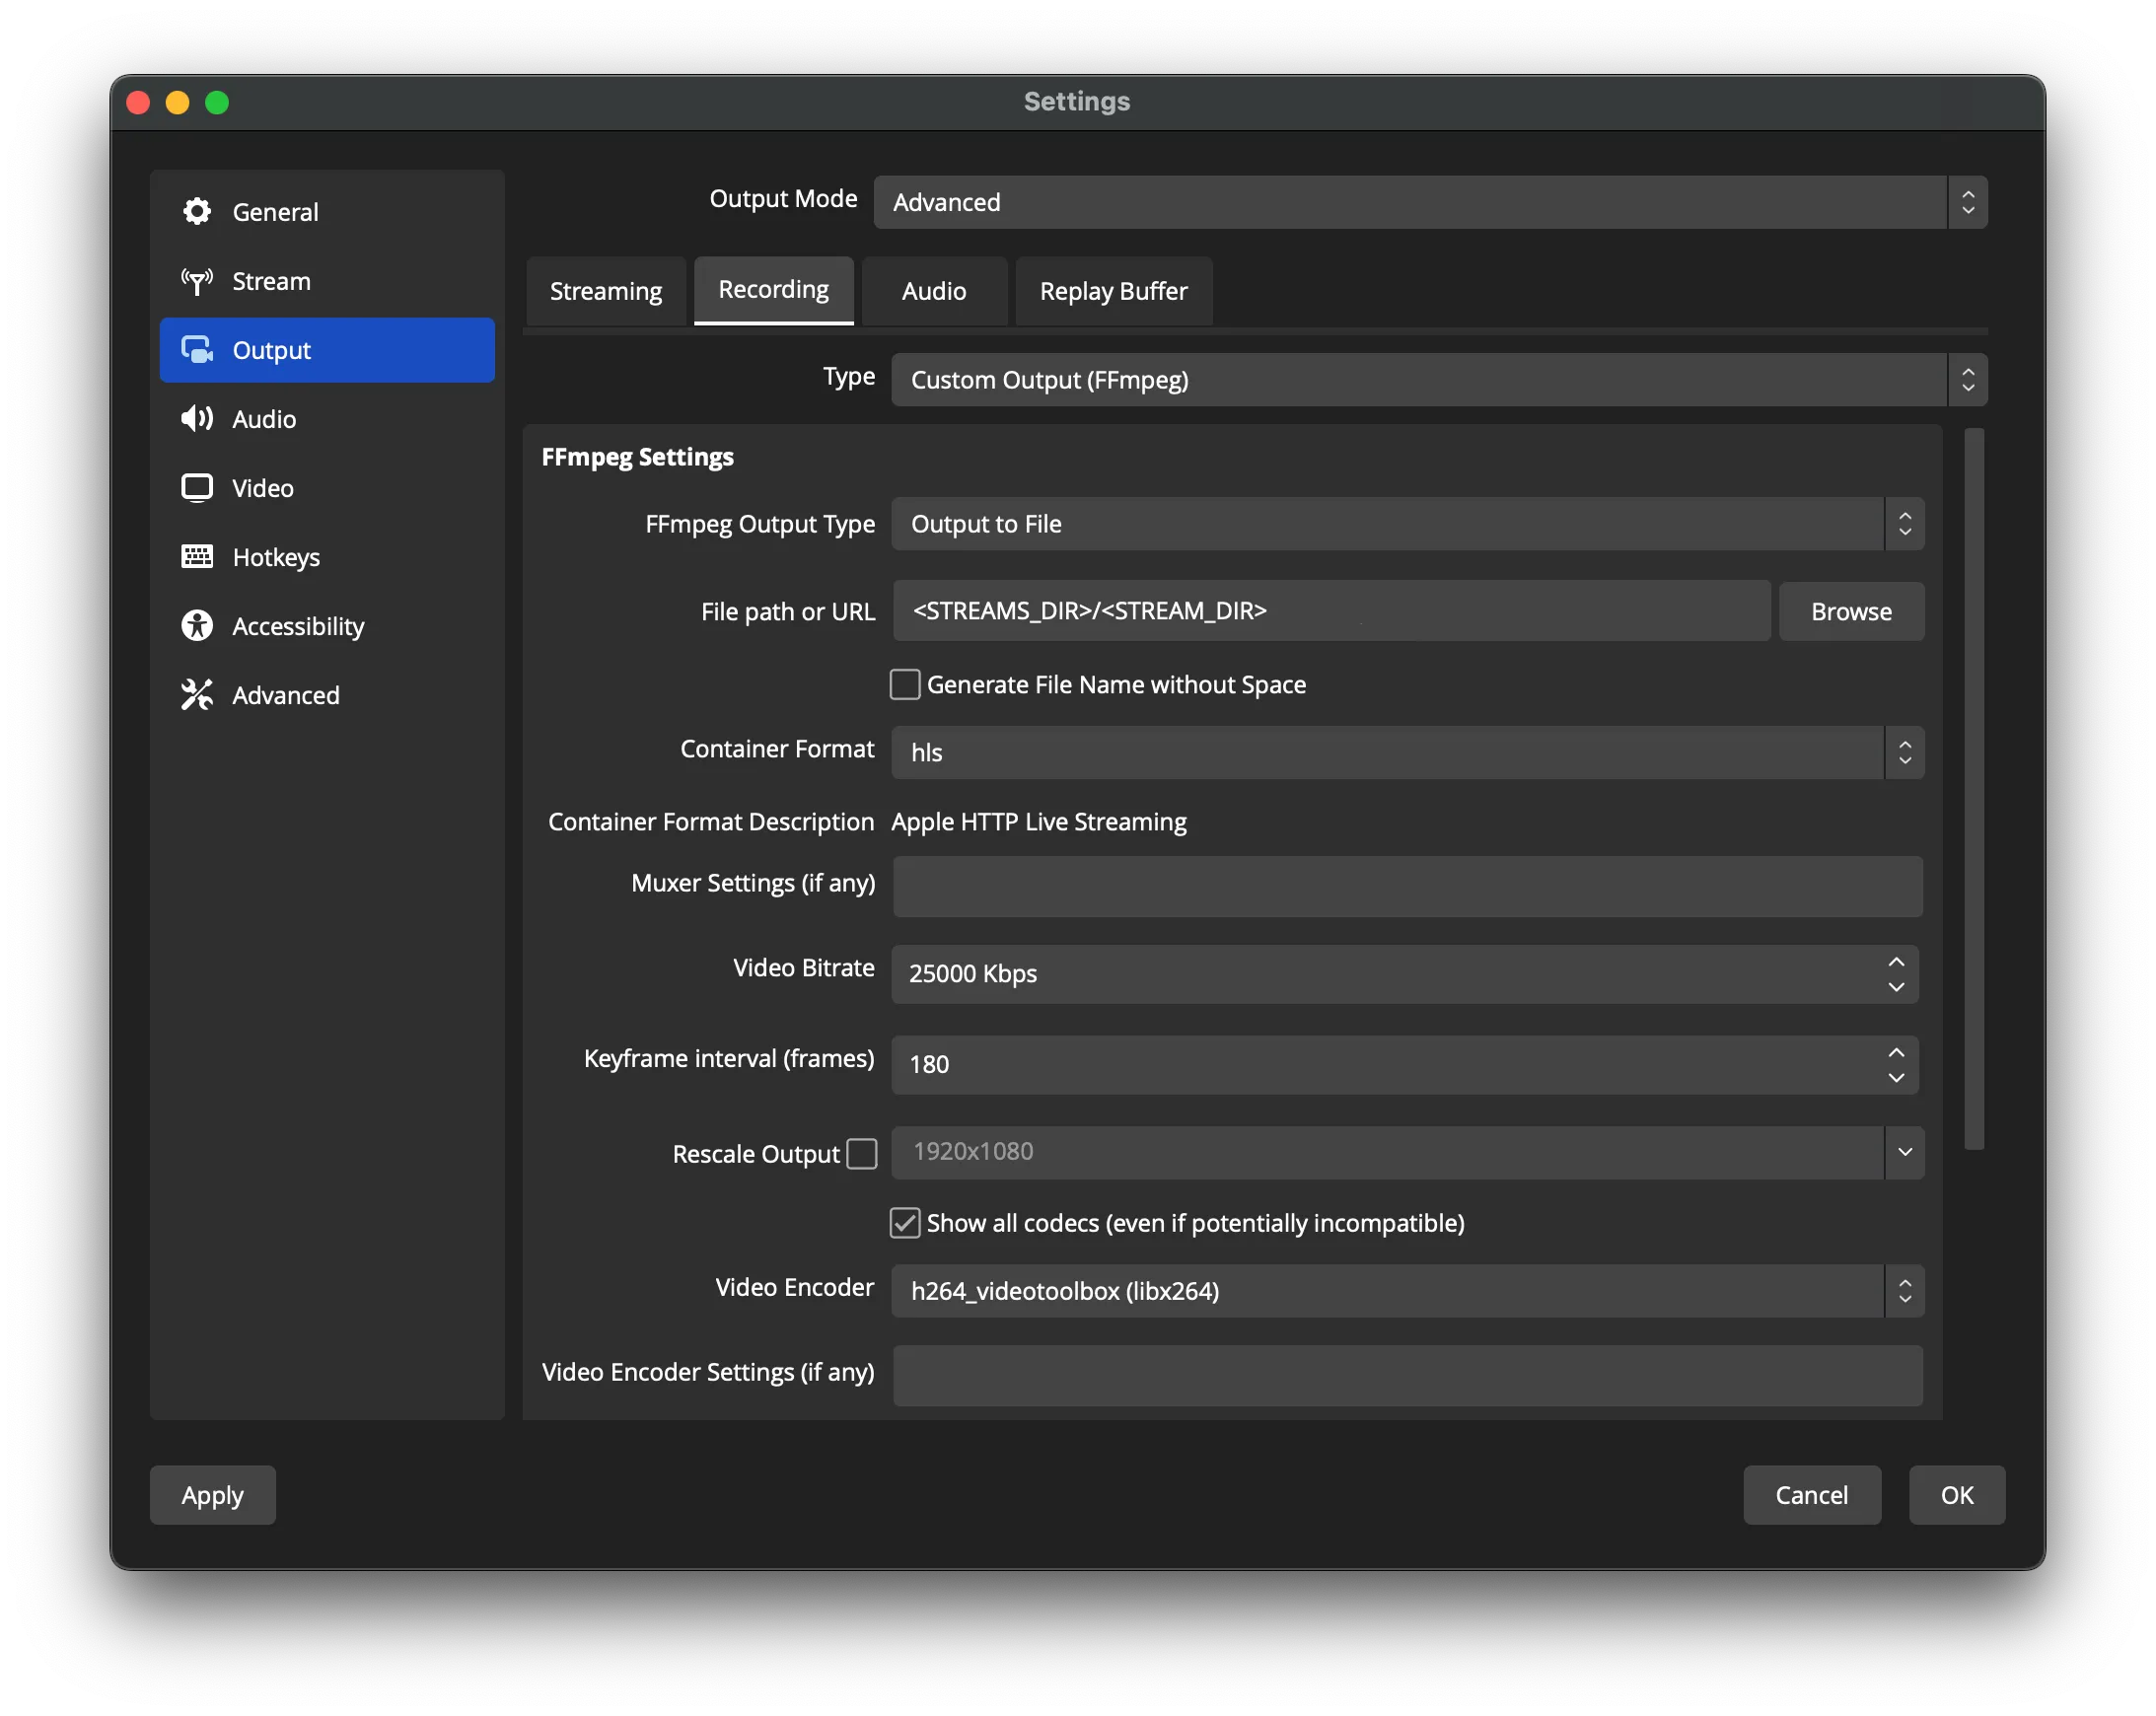Click the Apply button
The width and height of the screenshot is (2156, 1716).
[x=212, y=1494]
